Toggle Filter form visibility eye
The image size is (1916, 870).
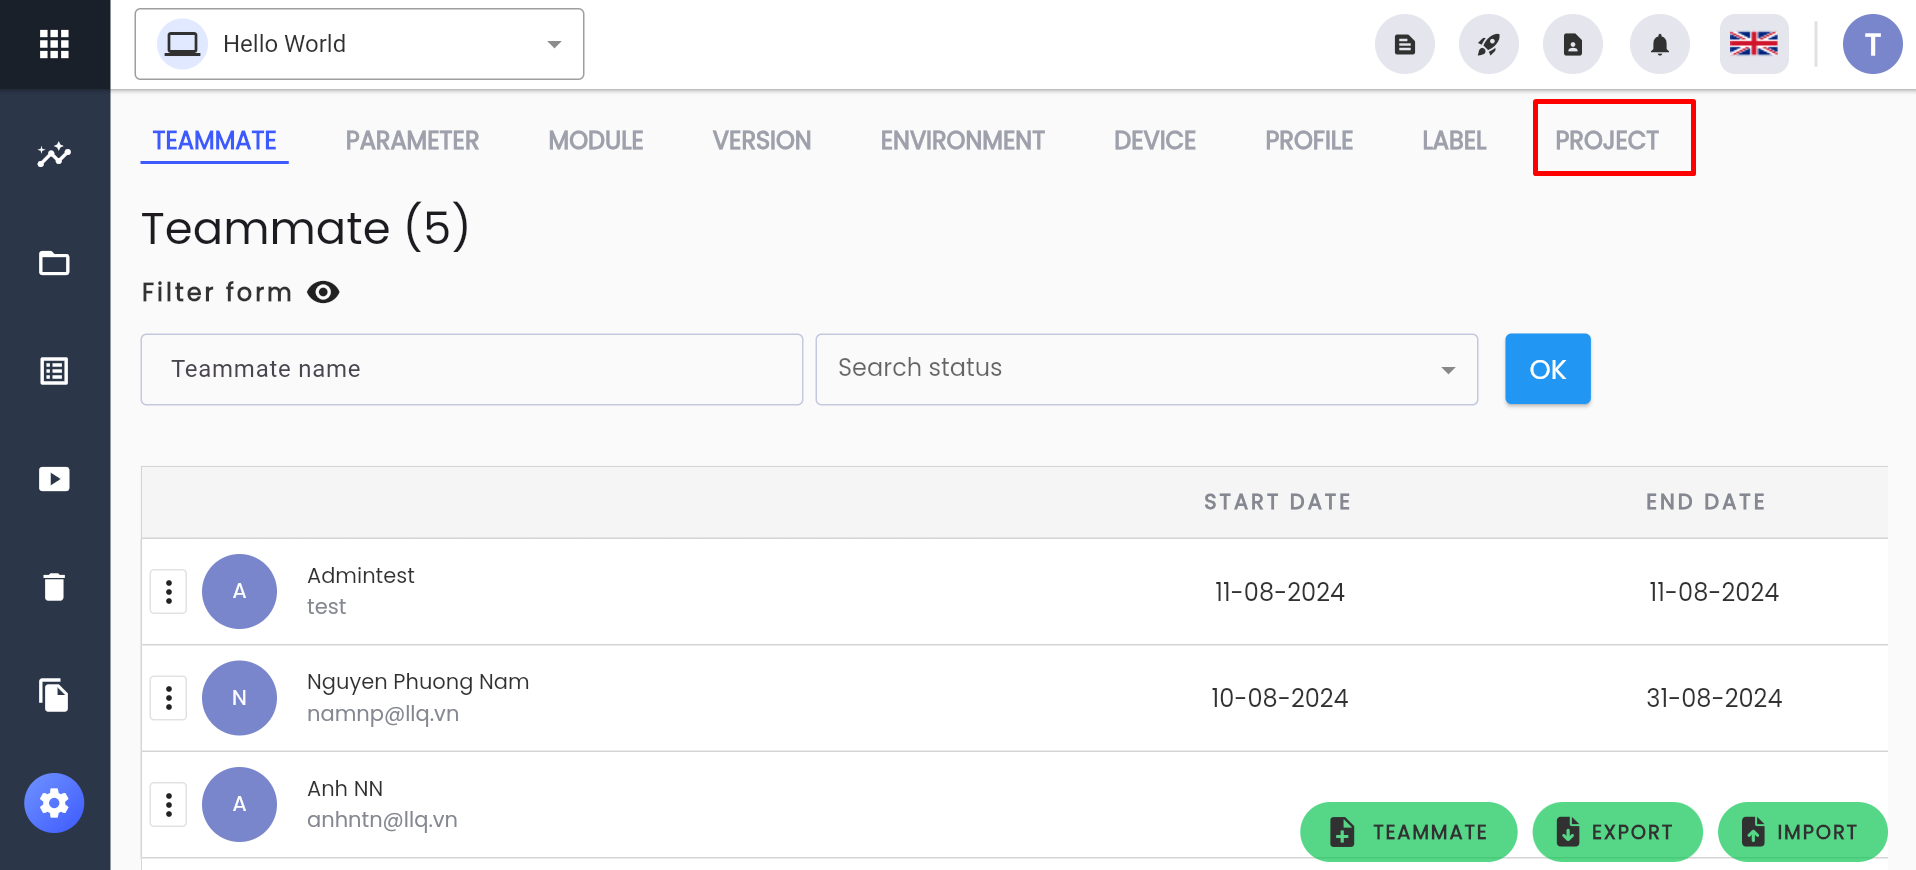click(x=323, y=292)
